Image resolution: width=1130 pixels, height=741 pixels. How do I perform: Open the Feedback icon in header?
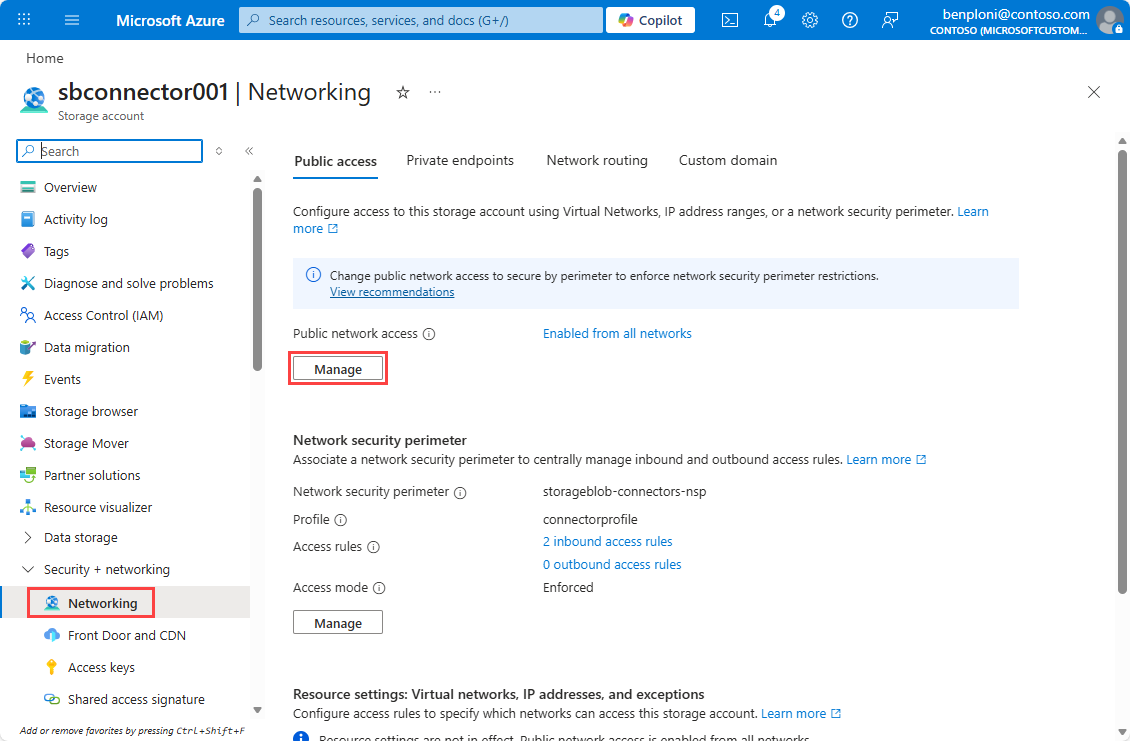pos(890,20)
